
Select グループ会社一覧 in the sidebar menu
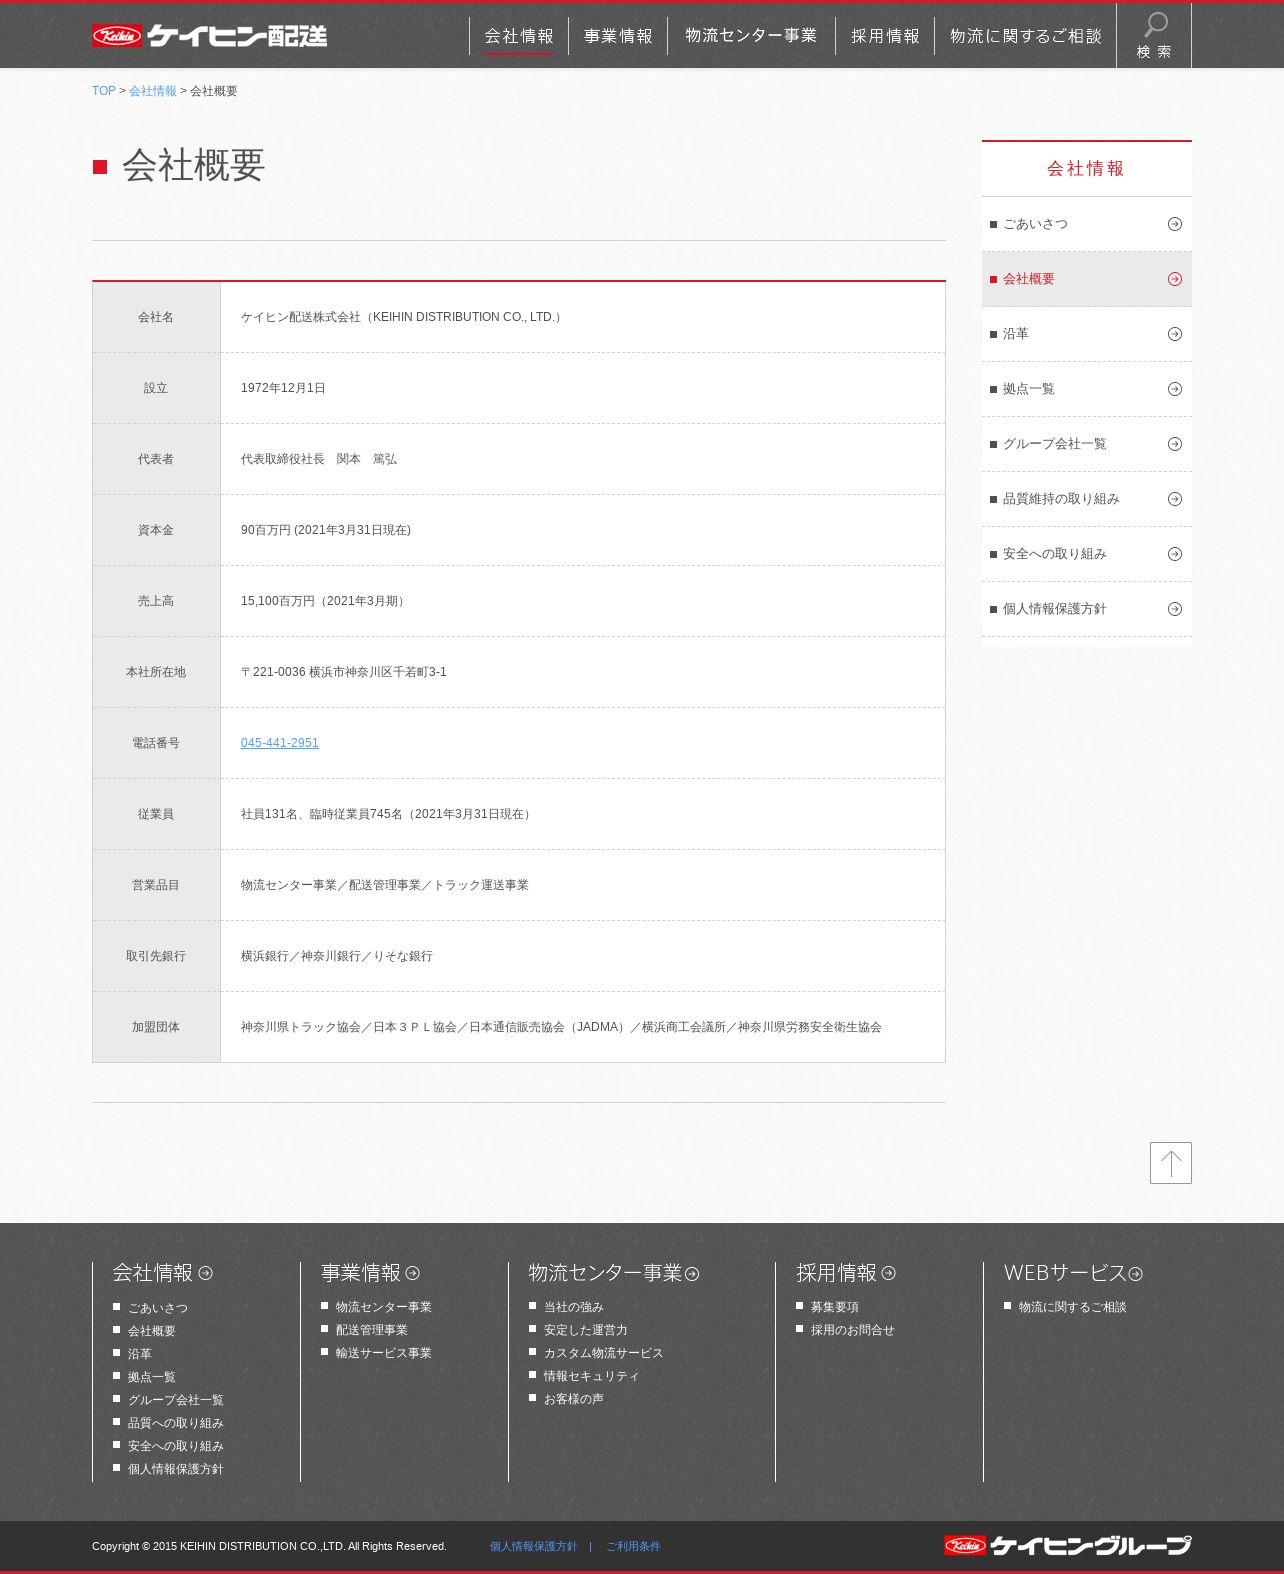1087,444
